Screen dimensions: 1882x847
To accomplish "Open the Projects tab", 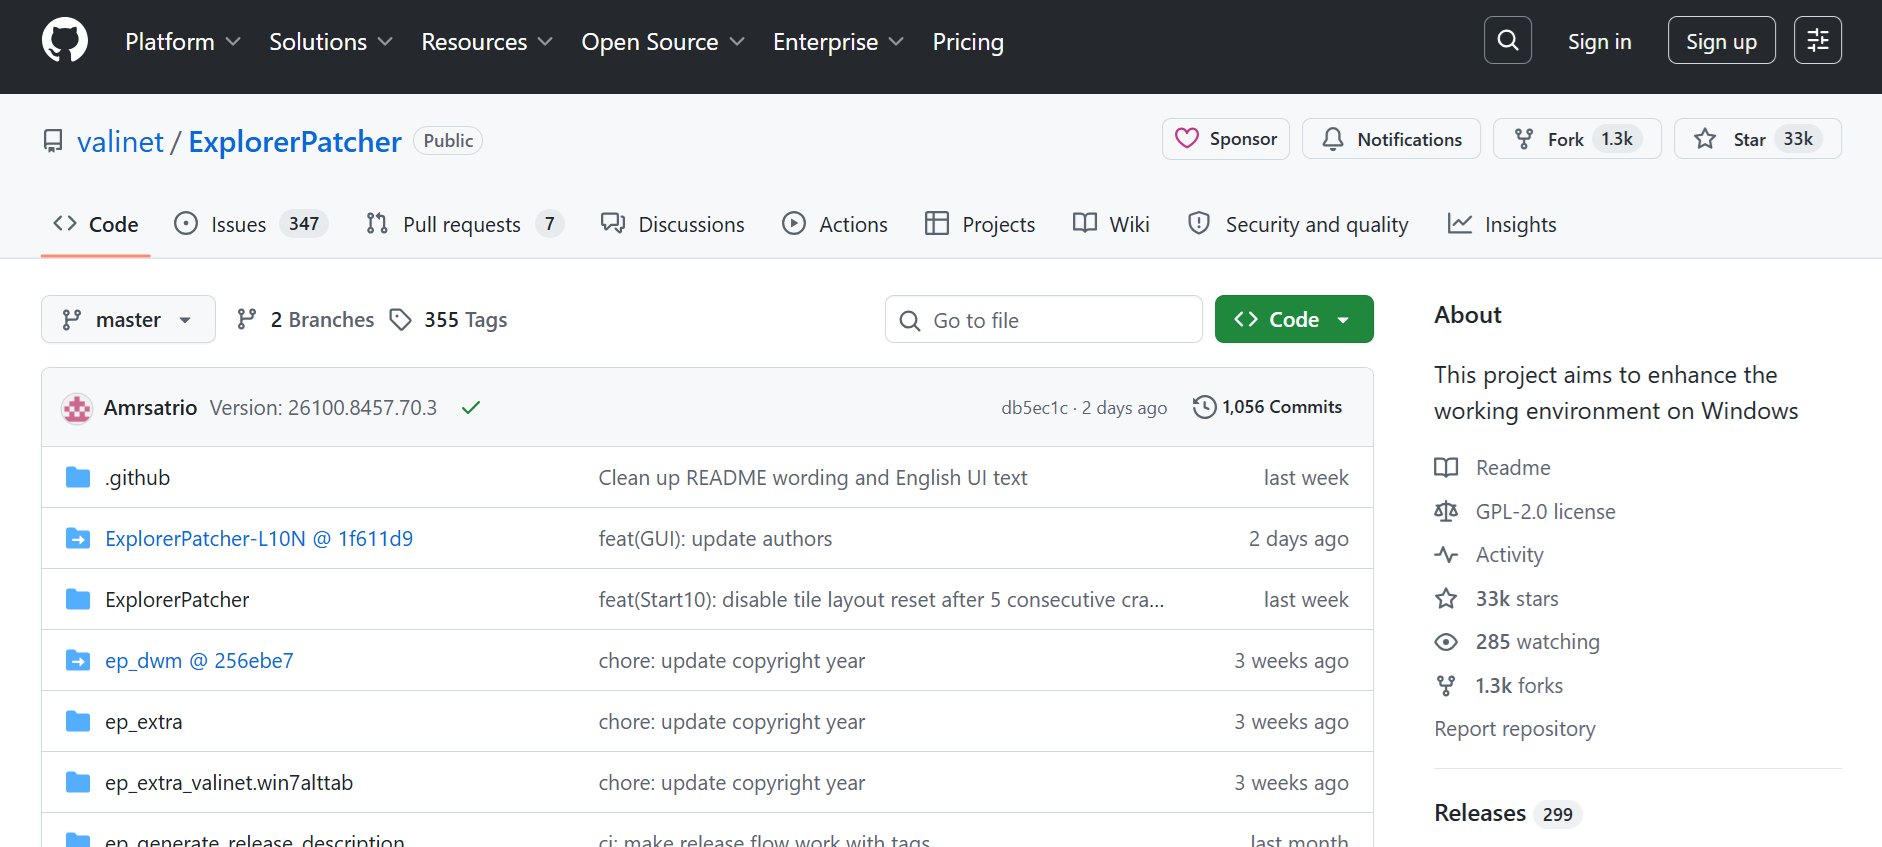I will [x=980, y=224].
